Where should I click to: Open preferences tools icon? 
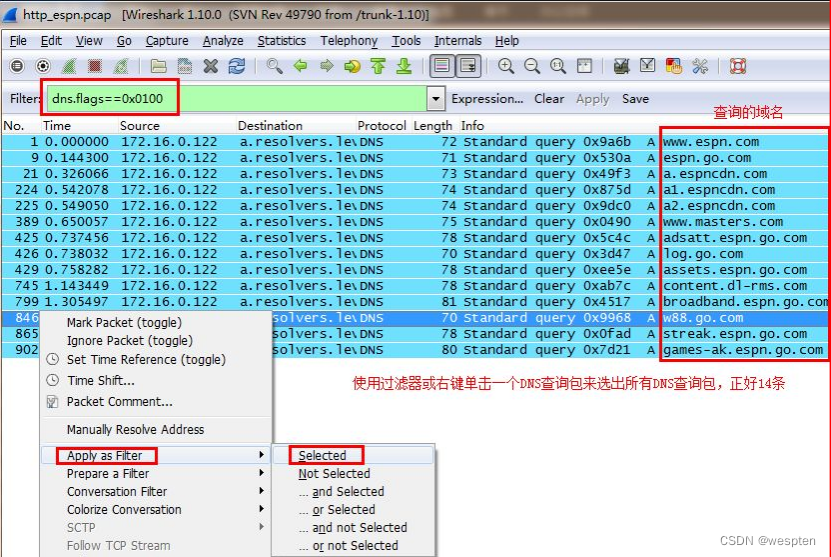700,66
